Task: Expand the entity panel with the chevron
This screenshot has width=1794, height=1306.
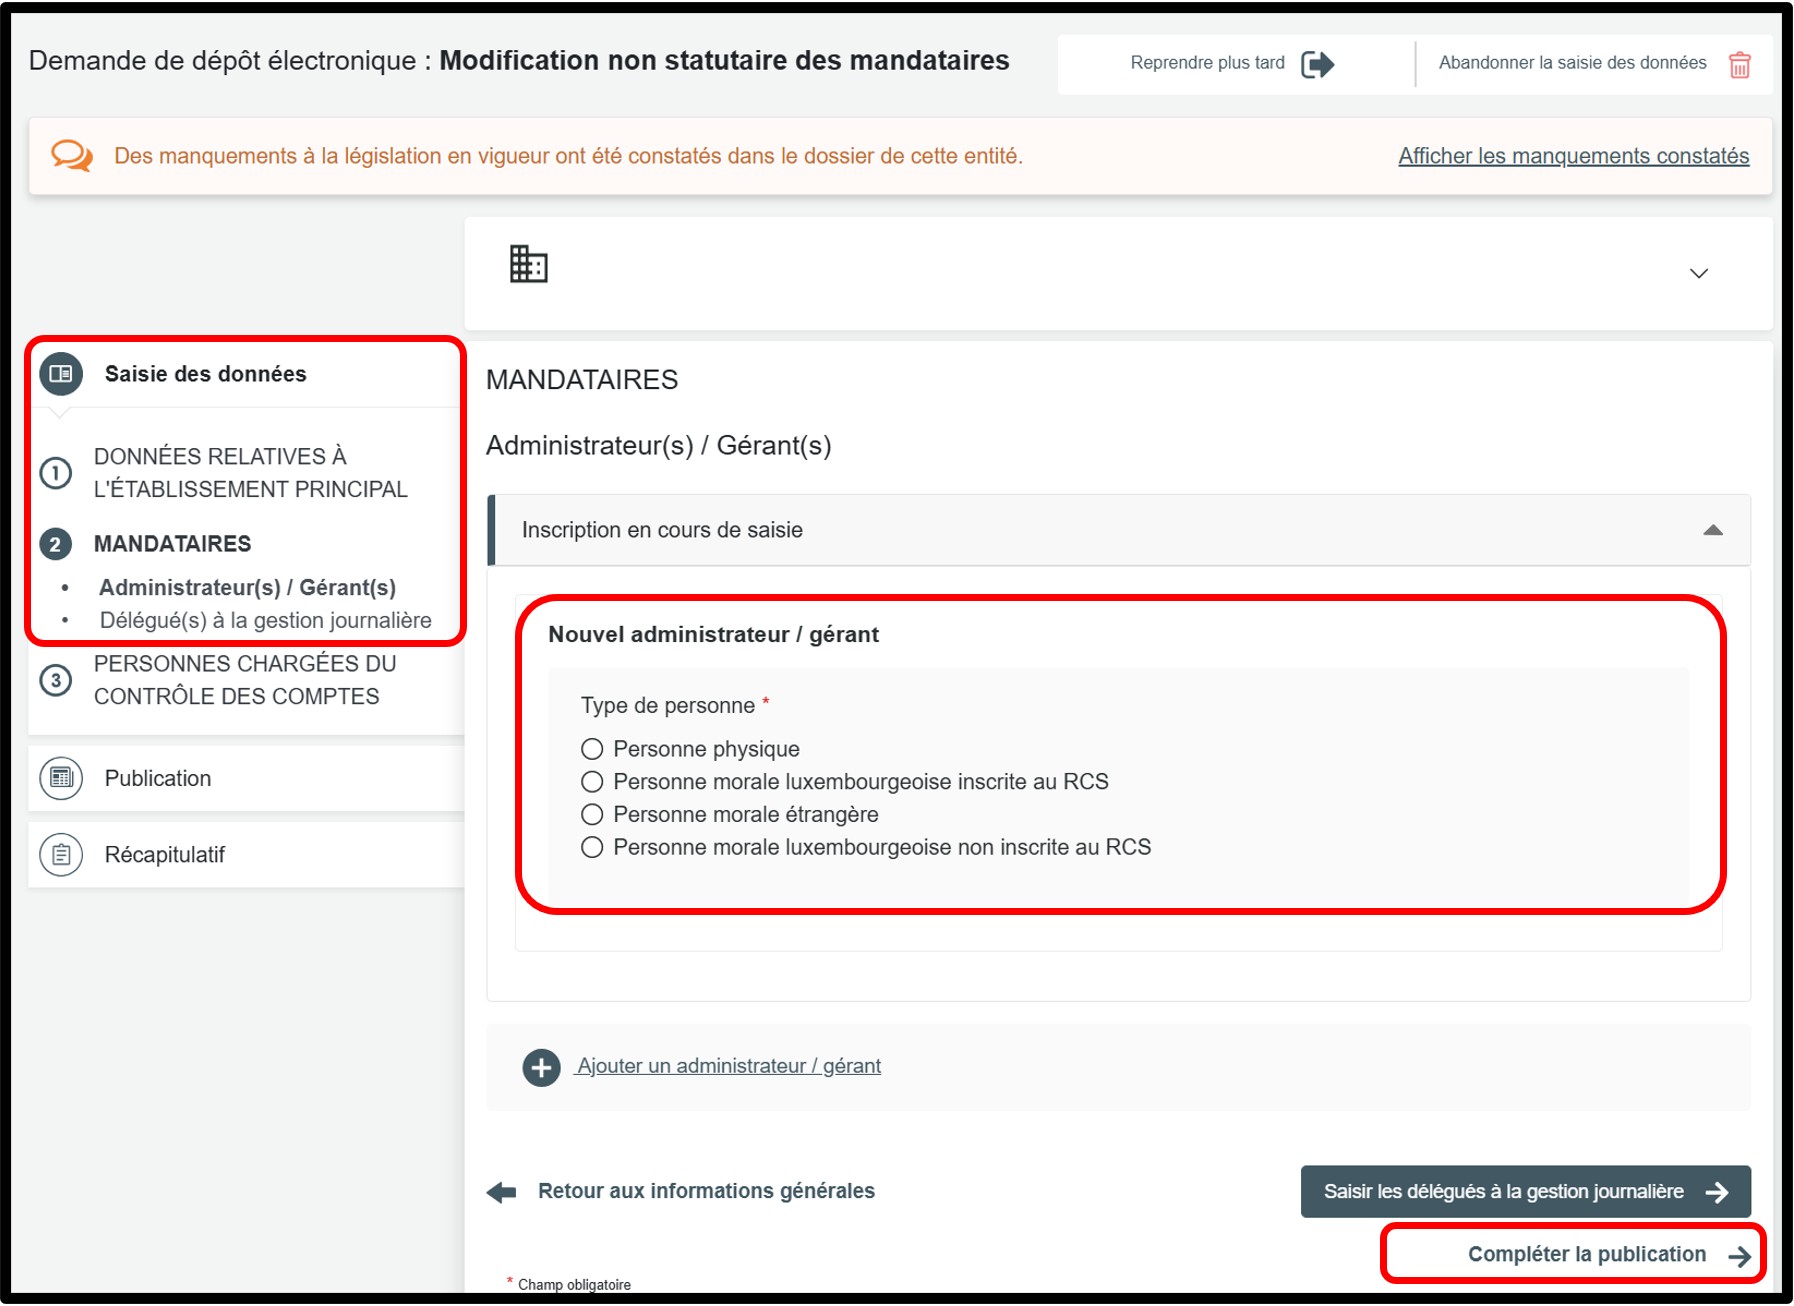Action: pyautogui.click(x=1698, y=274)
